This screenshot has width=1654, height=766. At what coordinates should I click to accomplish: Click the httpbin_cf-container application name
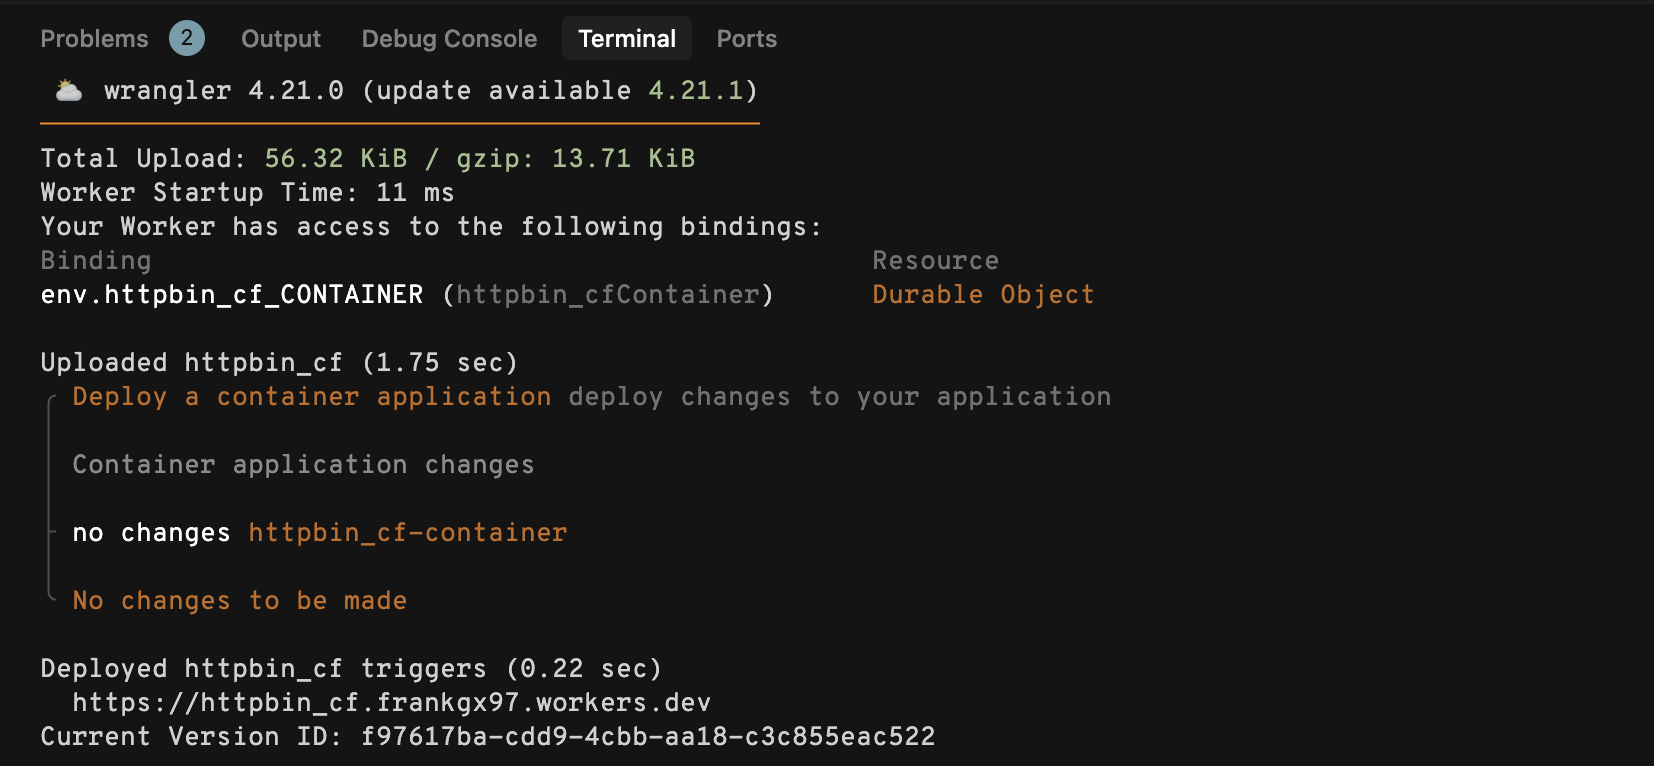(408, 533)
